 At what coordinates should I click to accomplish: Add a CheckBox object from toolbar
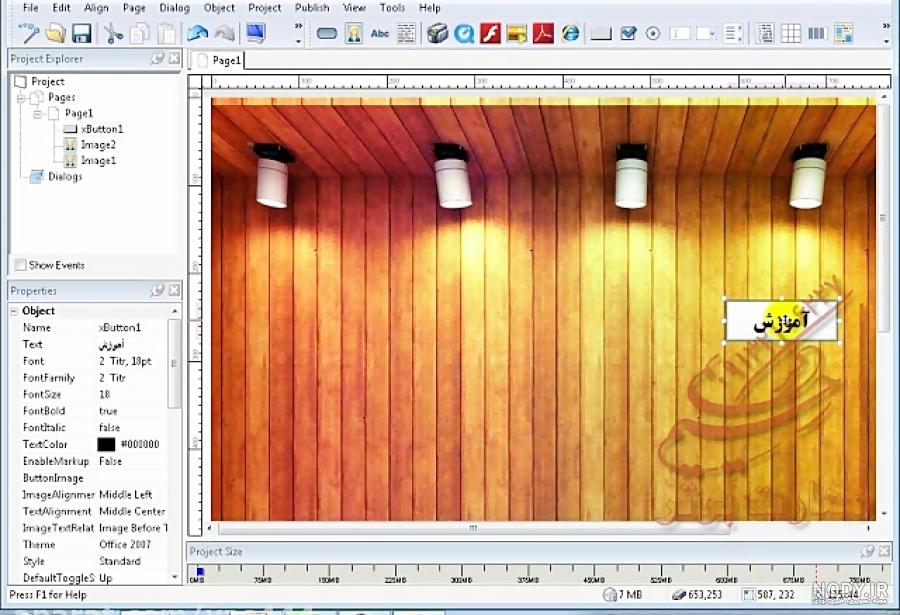pyautogui.click(x=629, y=34)
